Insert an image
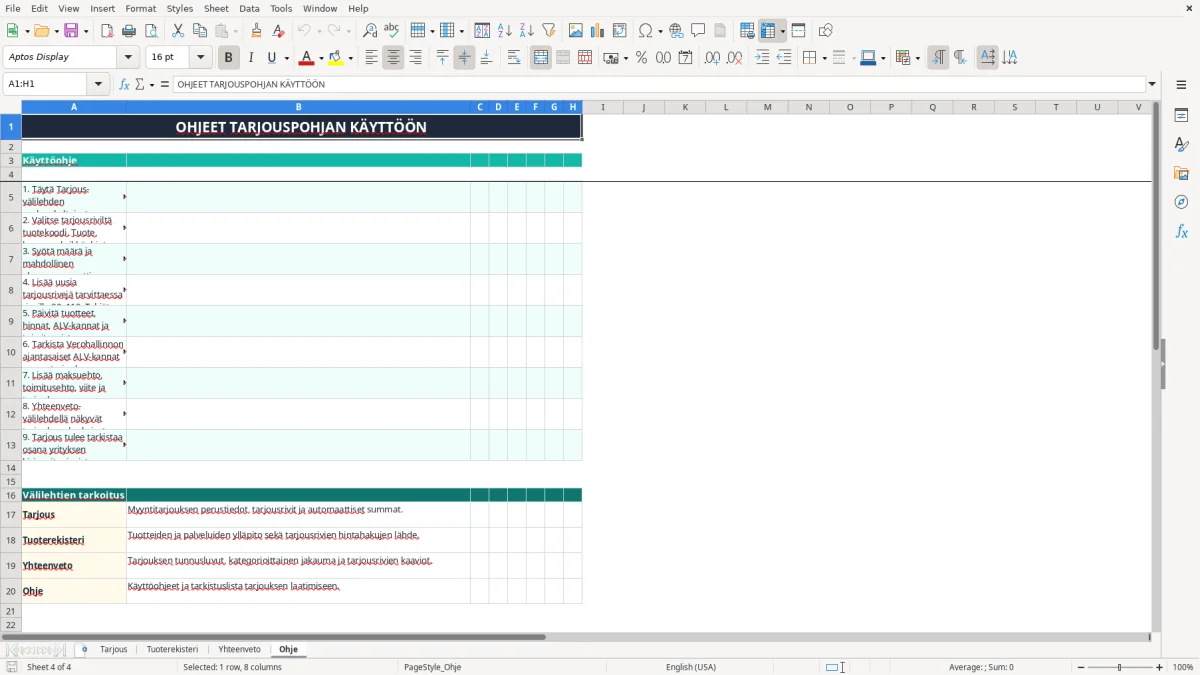 coord(576,31)
